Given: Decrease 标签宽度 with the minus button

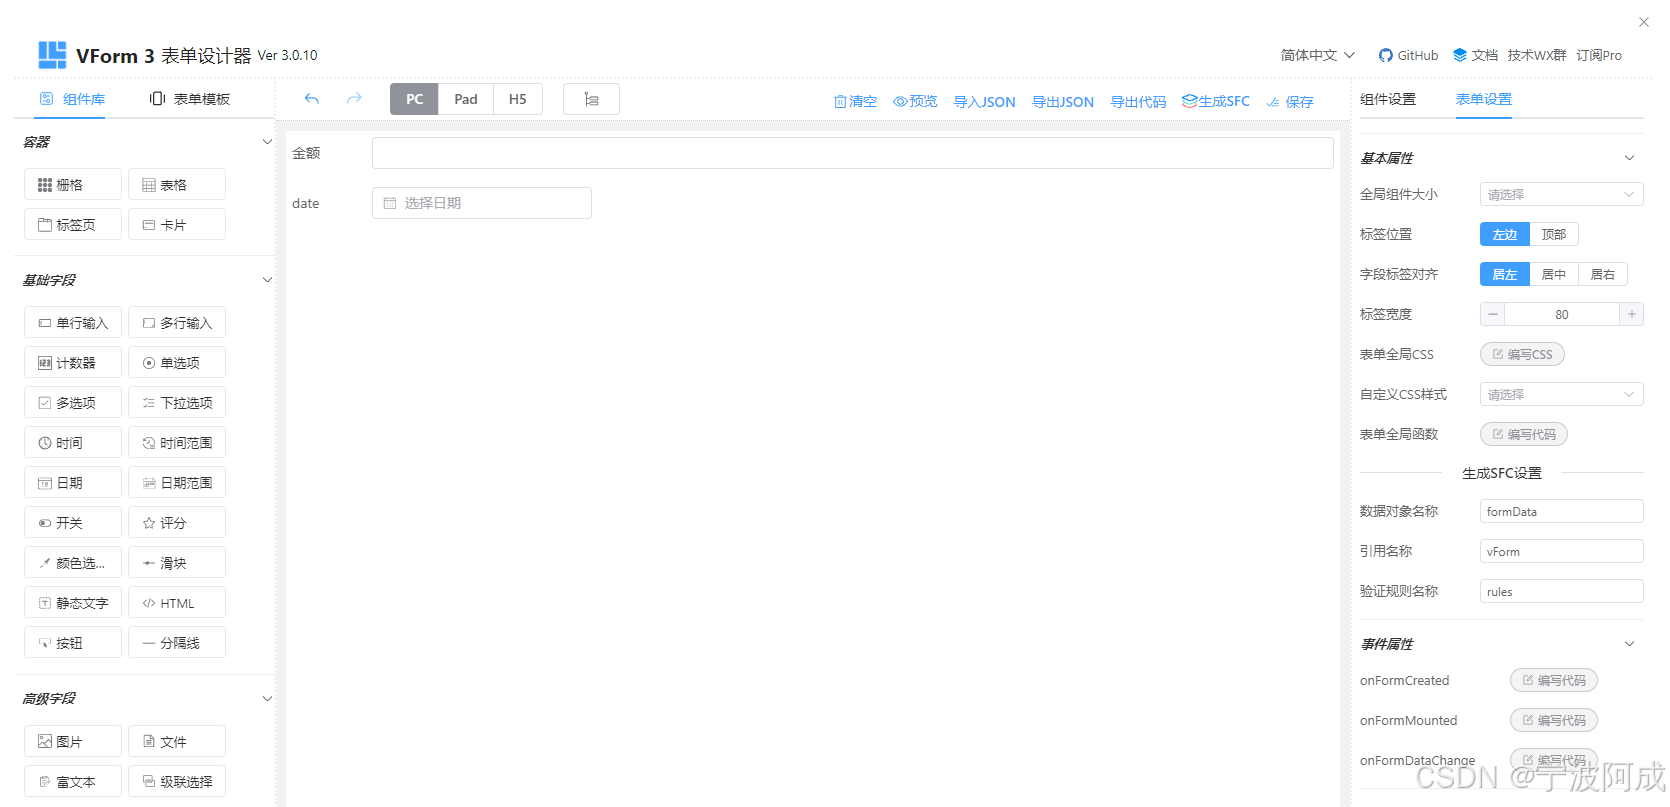Looking at the screenshot, I should coord(1493,314).
